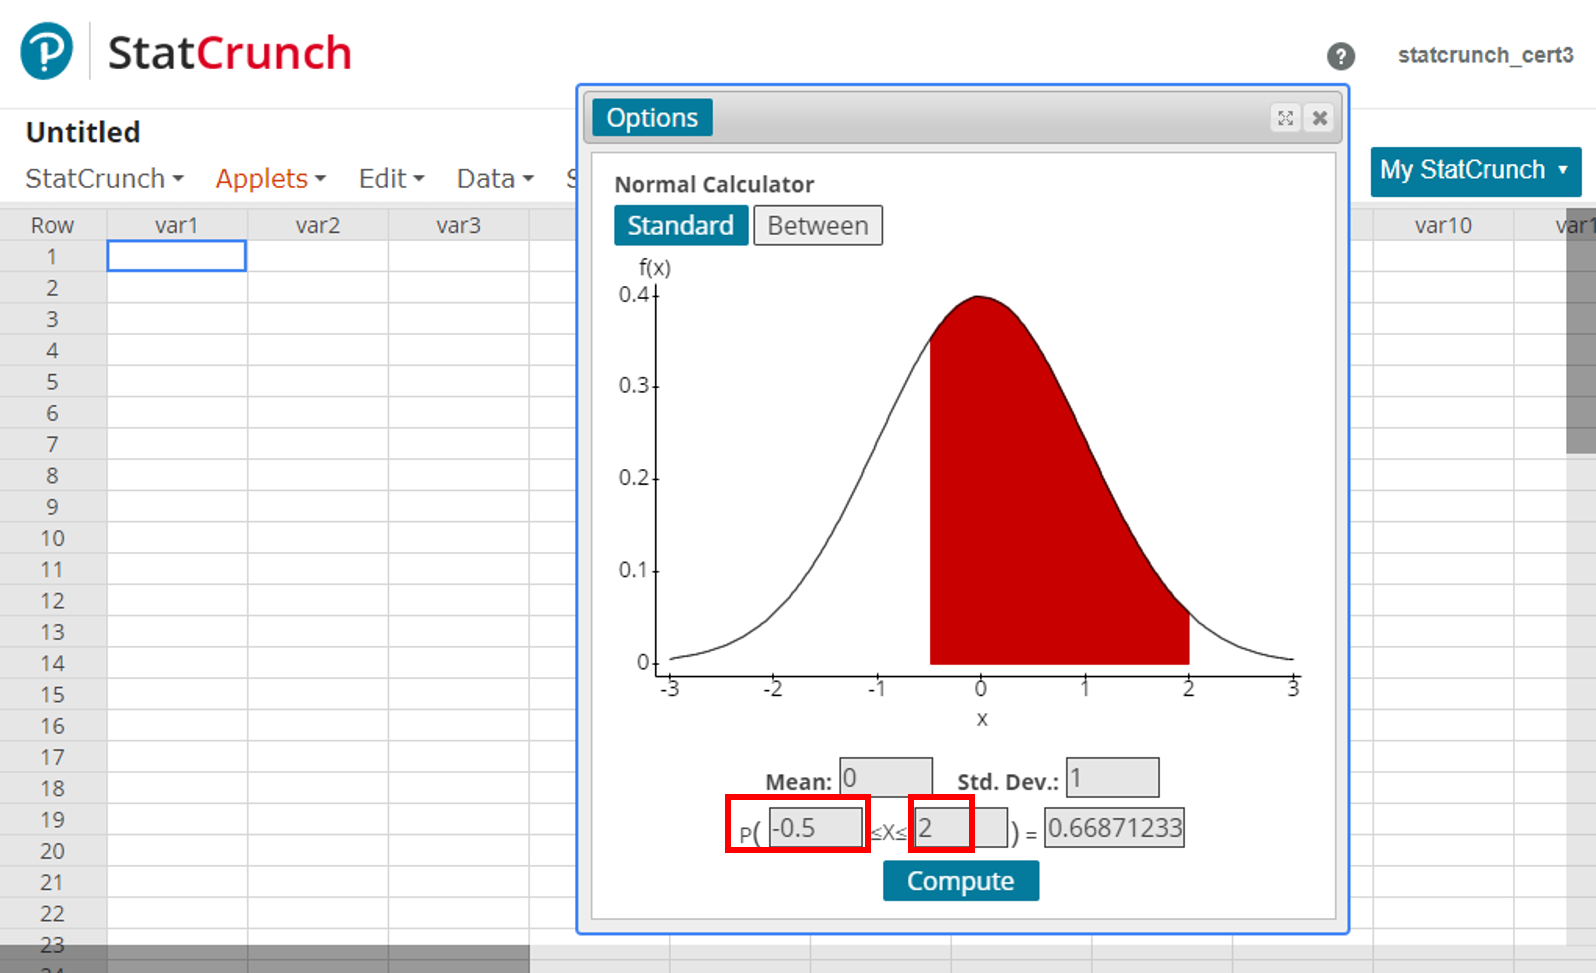This screenshot has width=1596, height=973.
Task: Click the Row header cell
Action: point(52,225)
